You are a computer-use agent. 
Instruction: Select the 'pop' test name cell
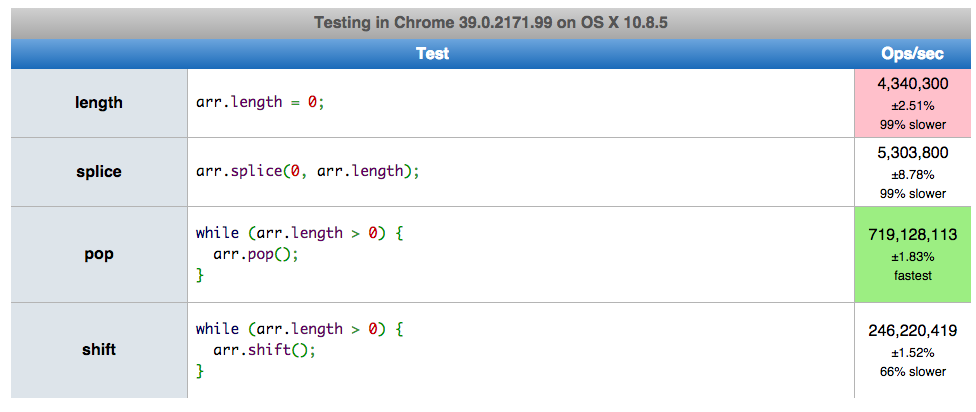click(x=99, y=255)
